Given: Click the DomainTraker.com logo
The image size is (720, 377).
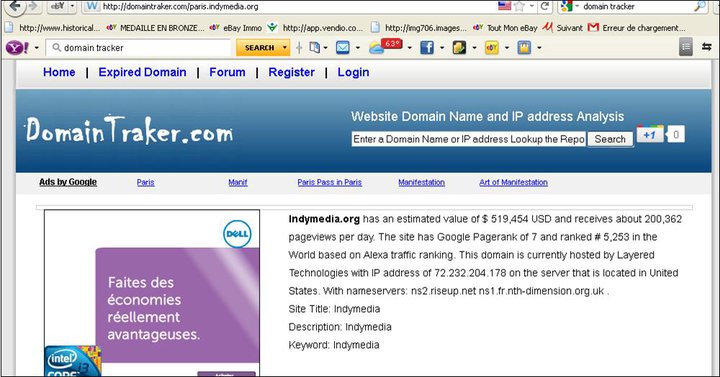Looking at the screenshot, I should [x=129, y=130].
